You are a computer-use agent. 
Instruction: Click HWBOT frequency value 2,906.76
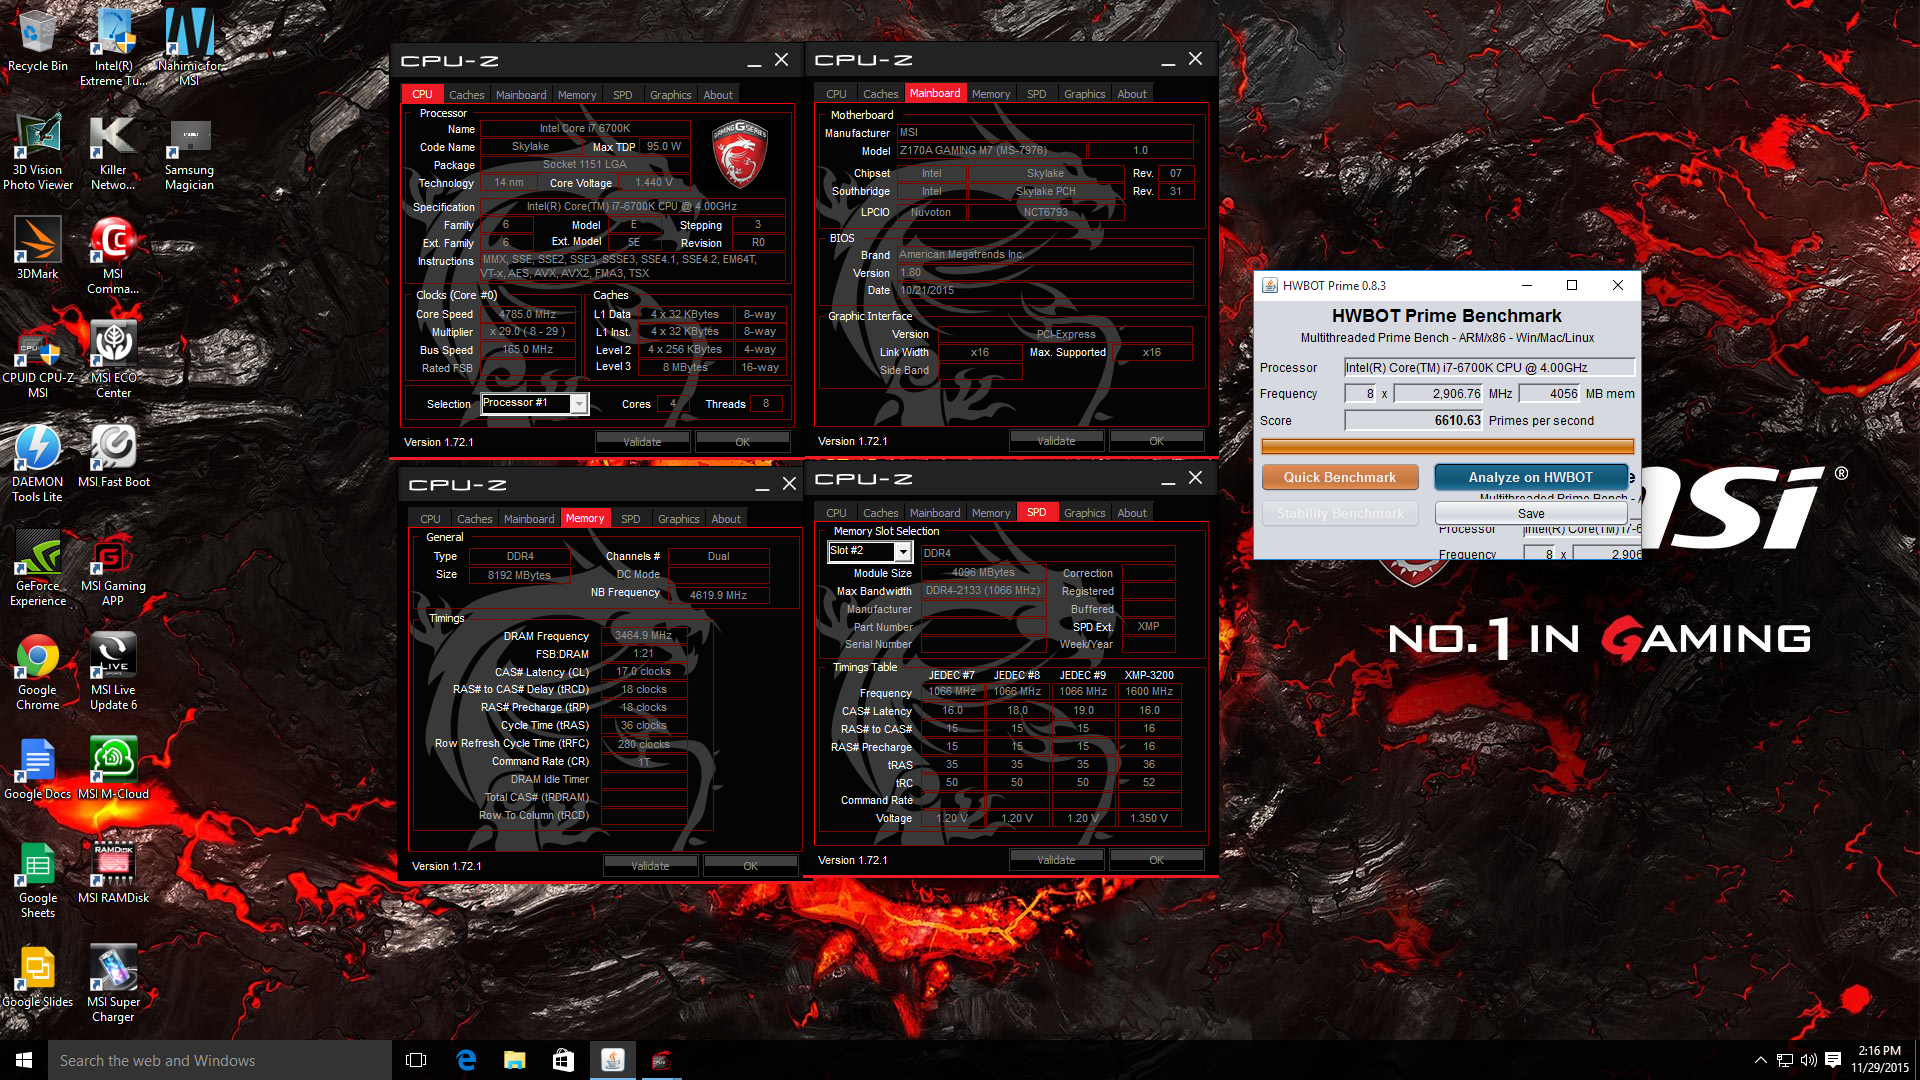[x=1438, y=394]
